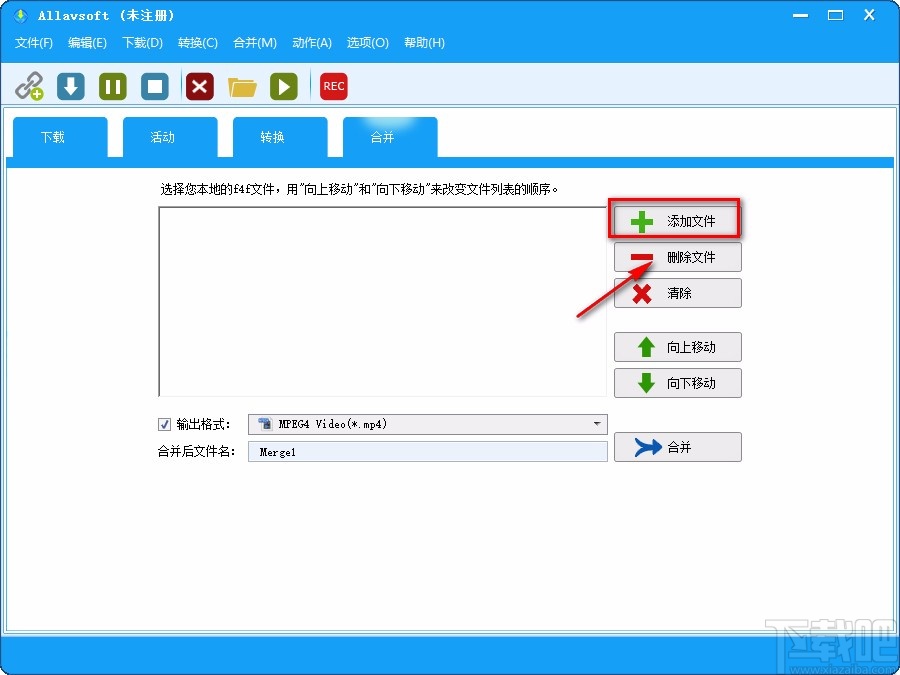
Task: Click the Allavsoft icon in the title bar
Action: point(21,15)
